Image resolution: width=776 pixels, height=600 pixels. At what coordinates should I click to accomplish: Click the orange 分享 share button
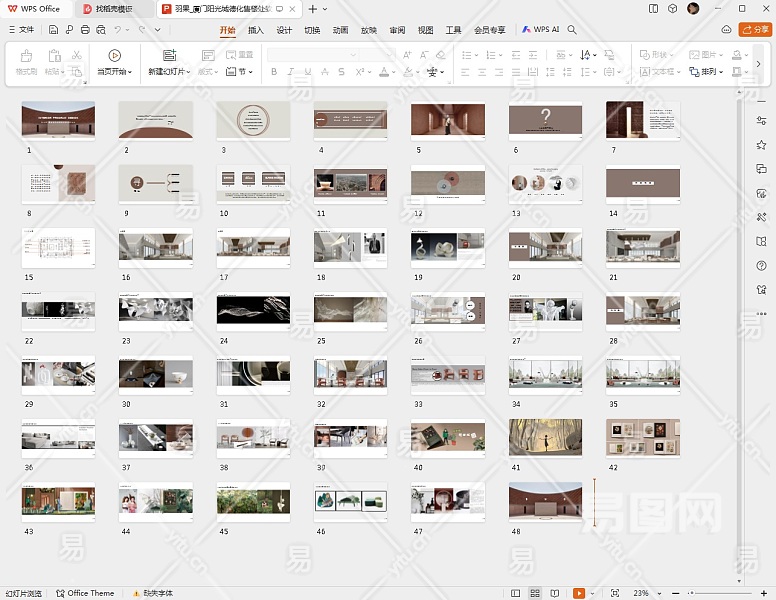(754, 30)
